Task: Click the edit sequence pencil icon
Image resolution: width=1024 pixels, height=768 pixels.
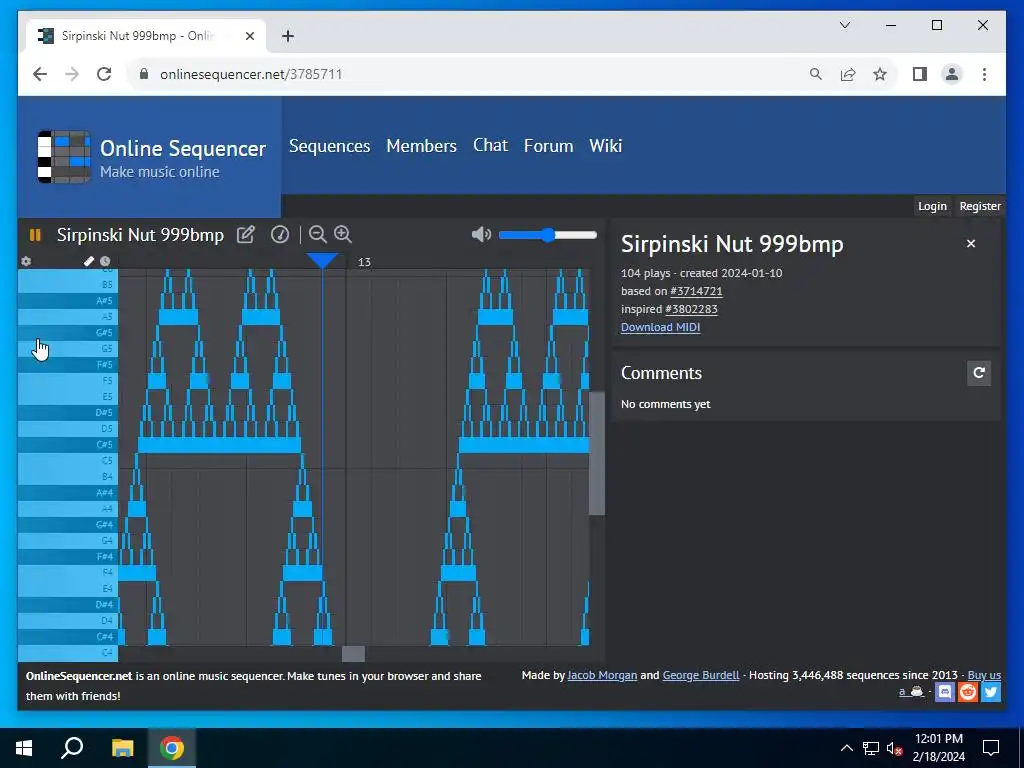Action: point(246,234)
